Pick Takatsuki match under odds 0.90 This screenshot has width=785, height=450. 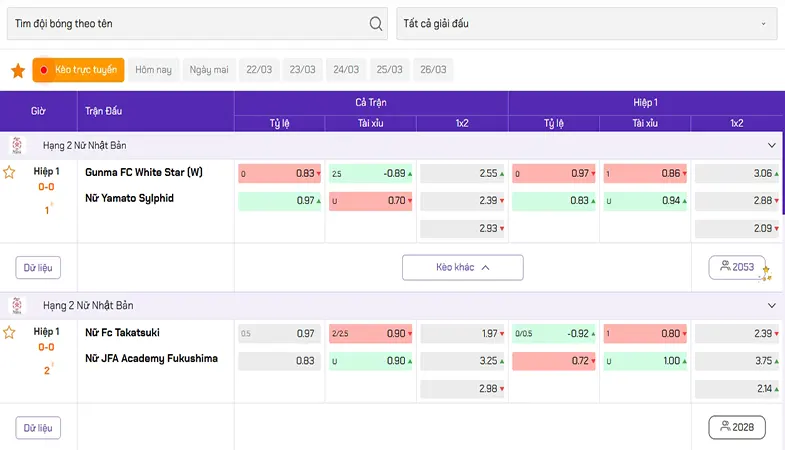coord(370,361)
